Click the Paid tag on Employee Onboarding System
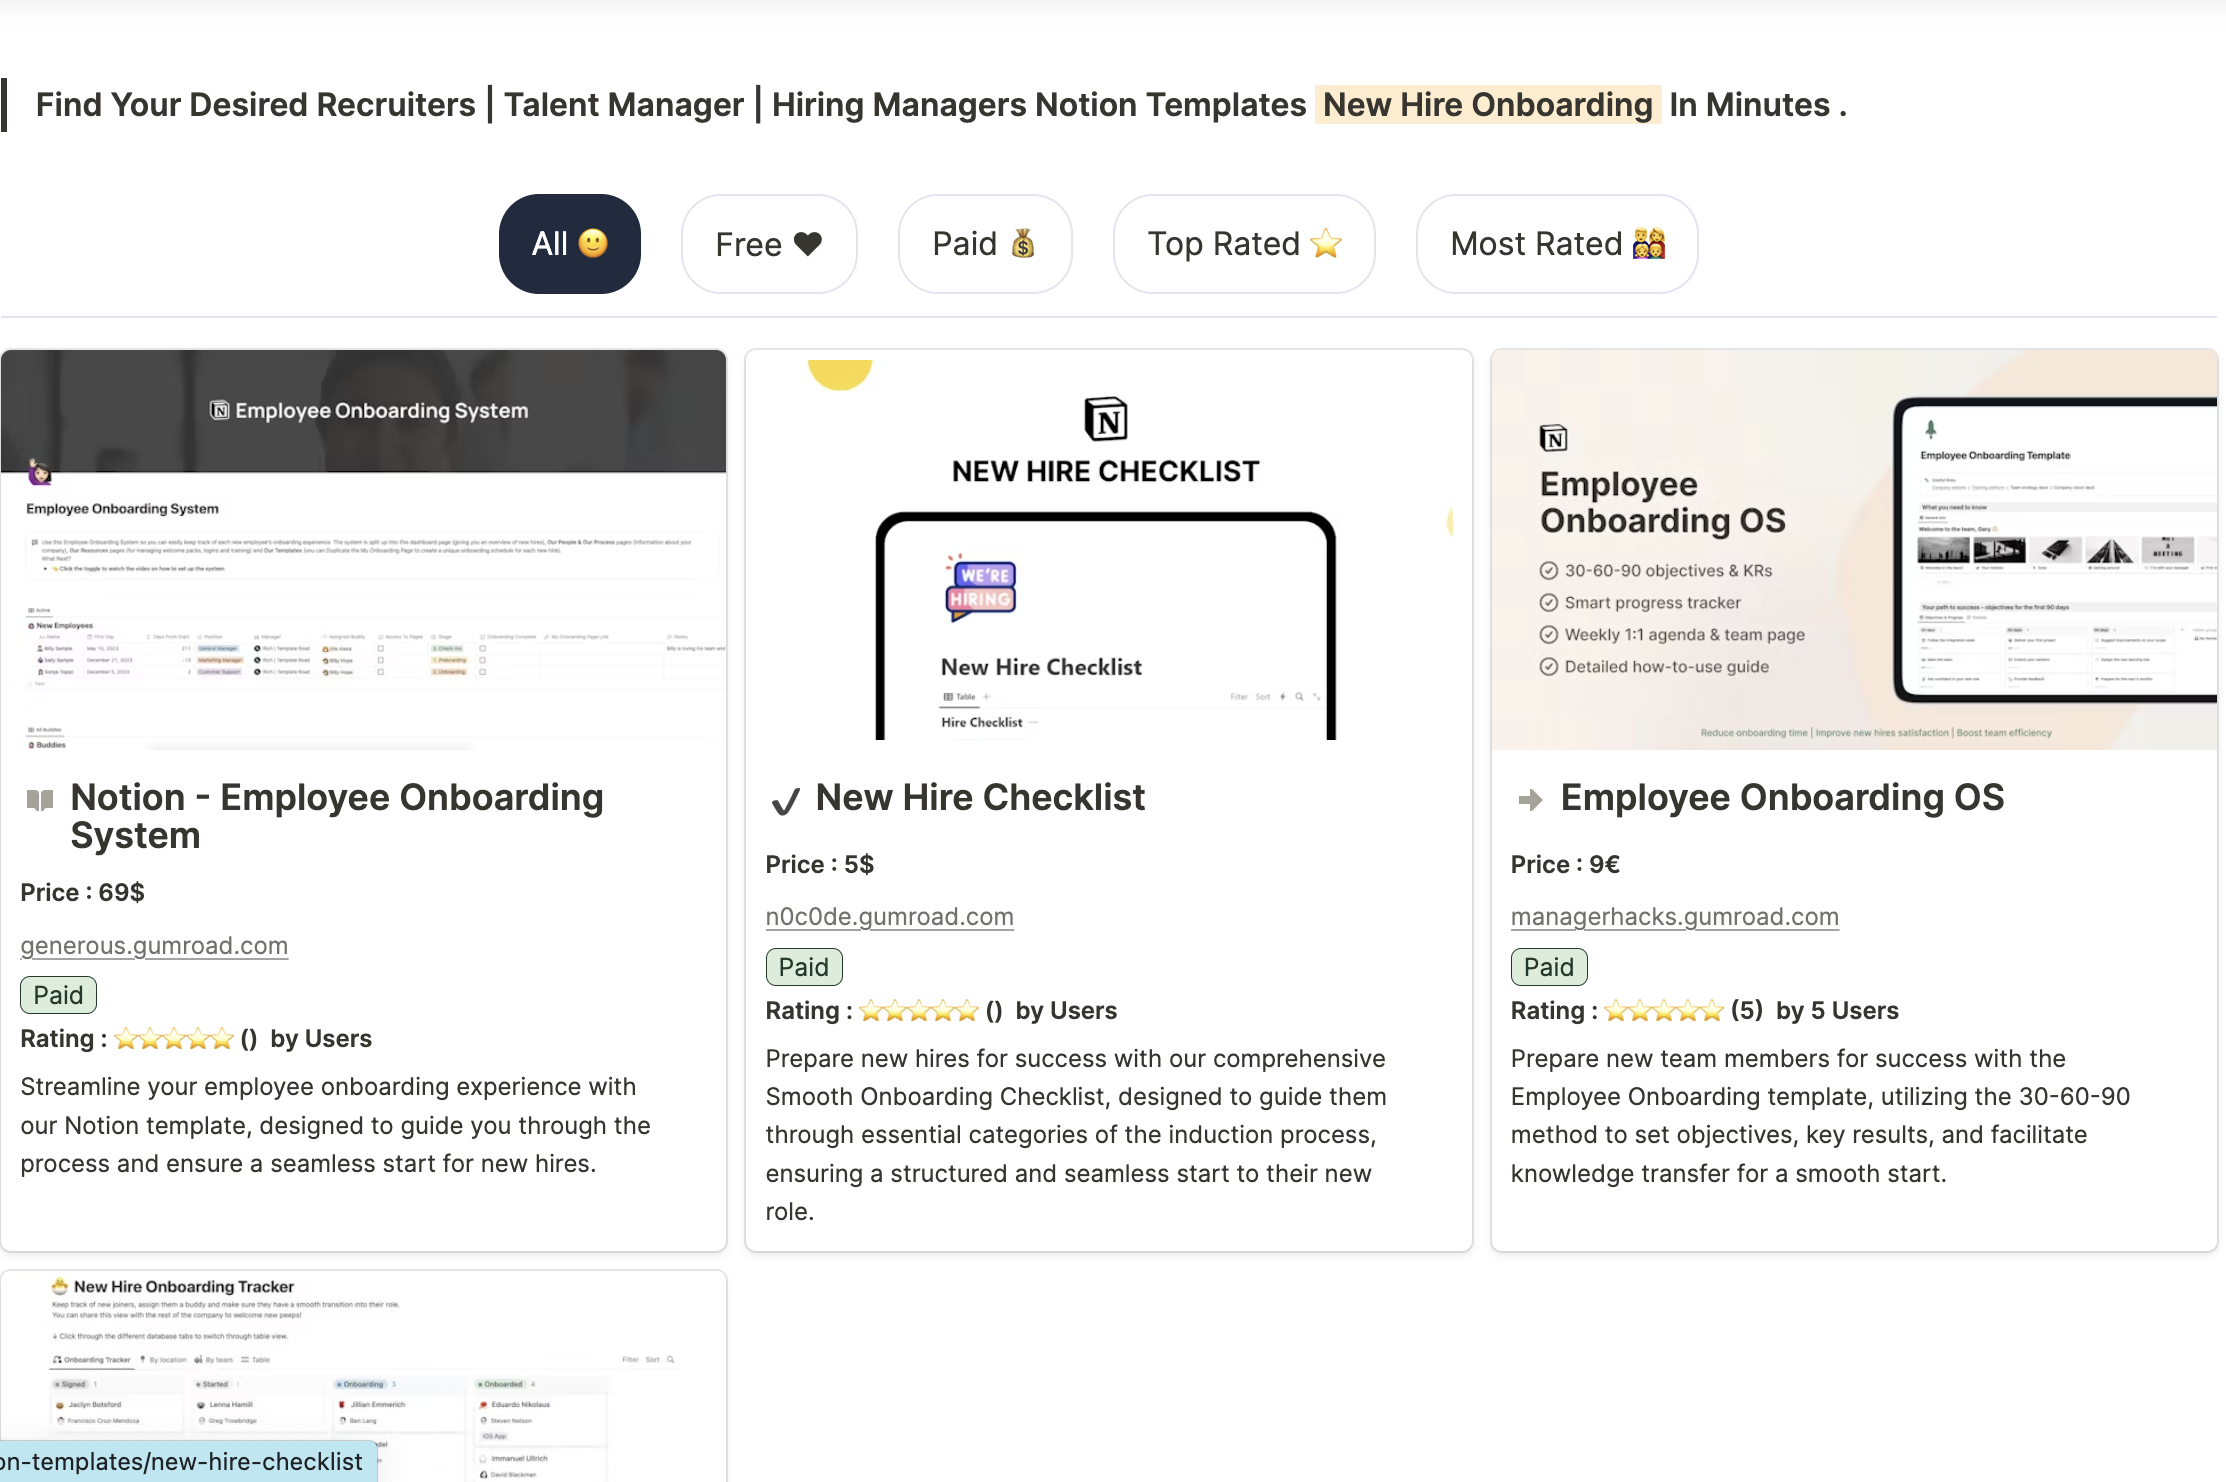The image size is (2226, 1482). click(58, 995)
